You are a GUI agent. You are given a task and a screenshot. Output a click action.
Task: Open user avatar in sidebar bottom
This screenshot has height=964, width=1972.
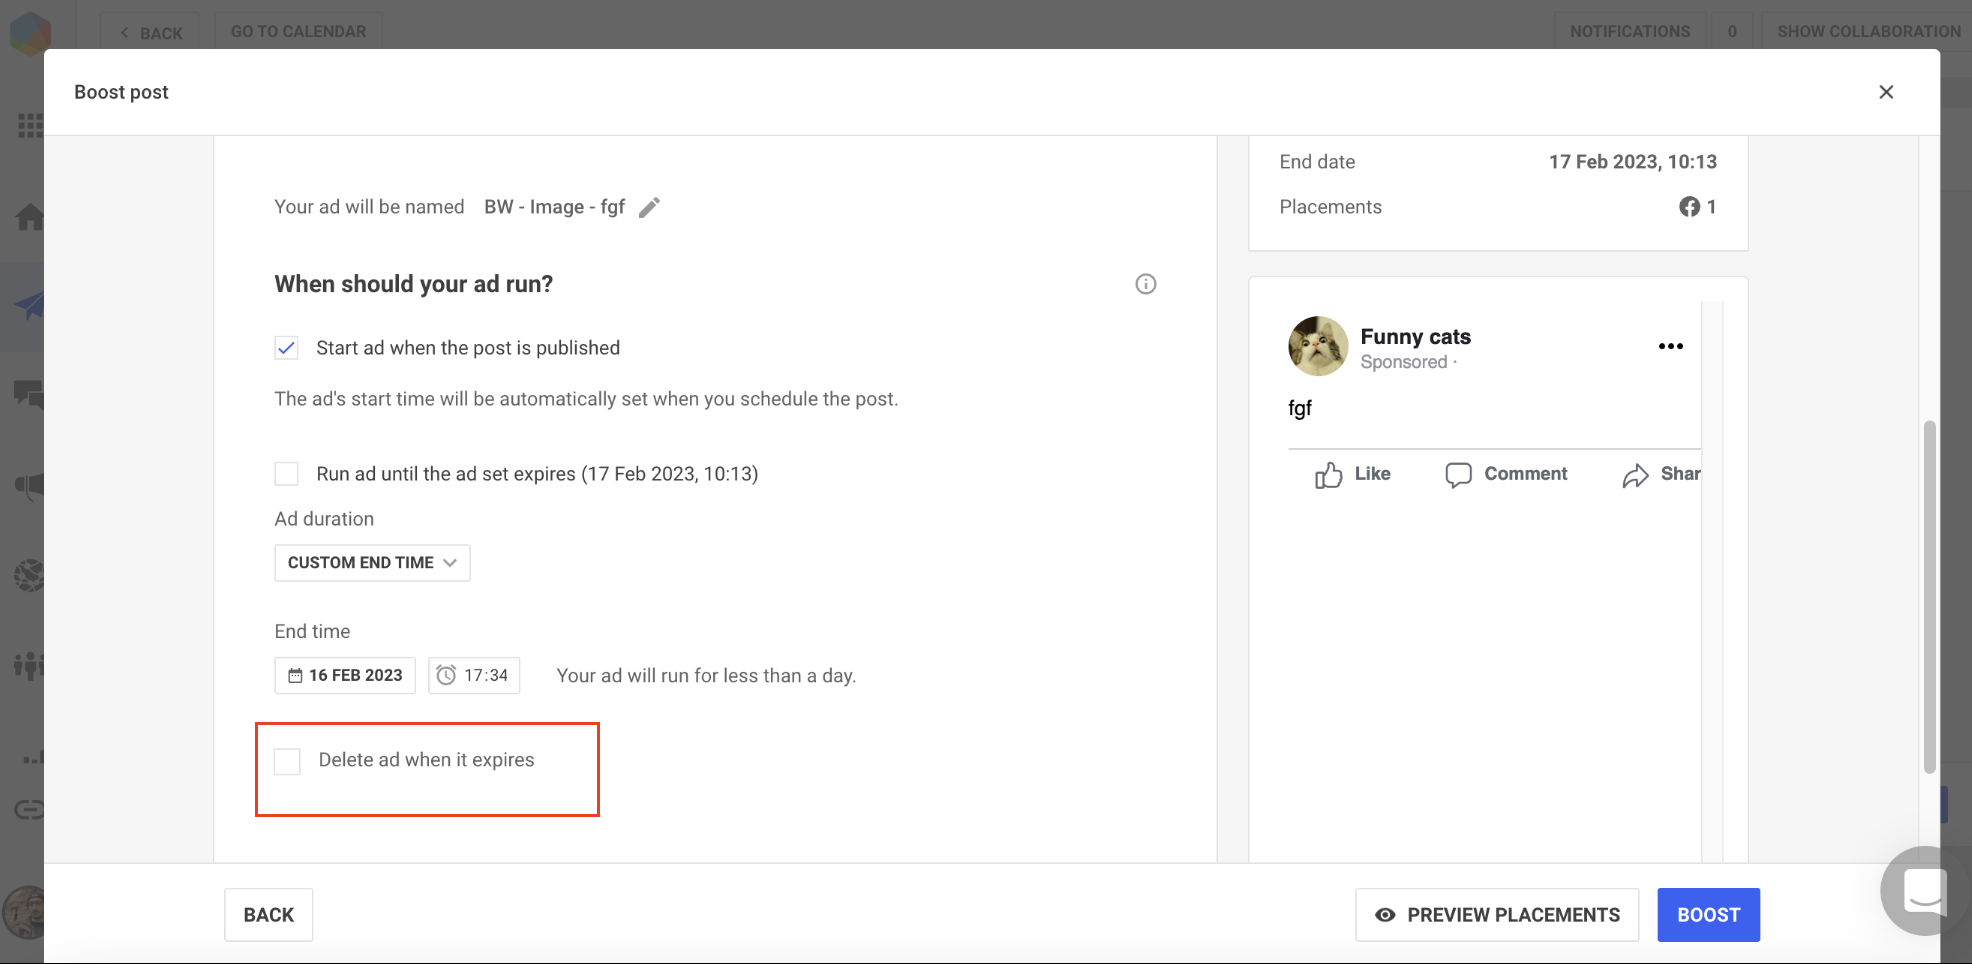point(24,912)
